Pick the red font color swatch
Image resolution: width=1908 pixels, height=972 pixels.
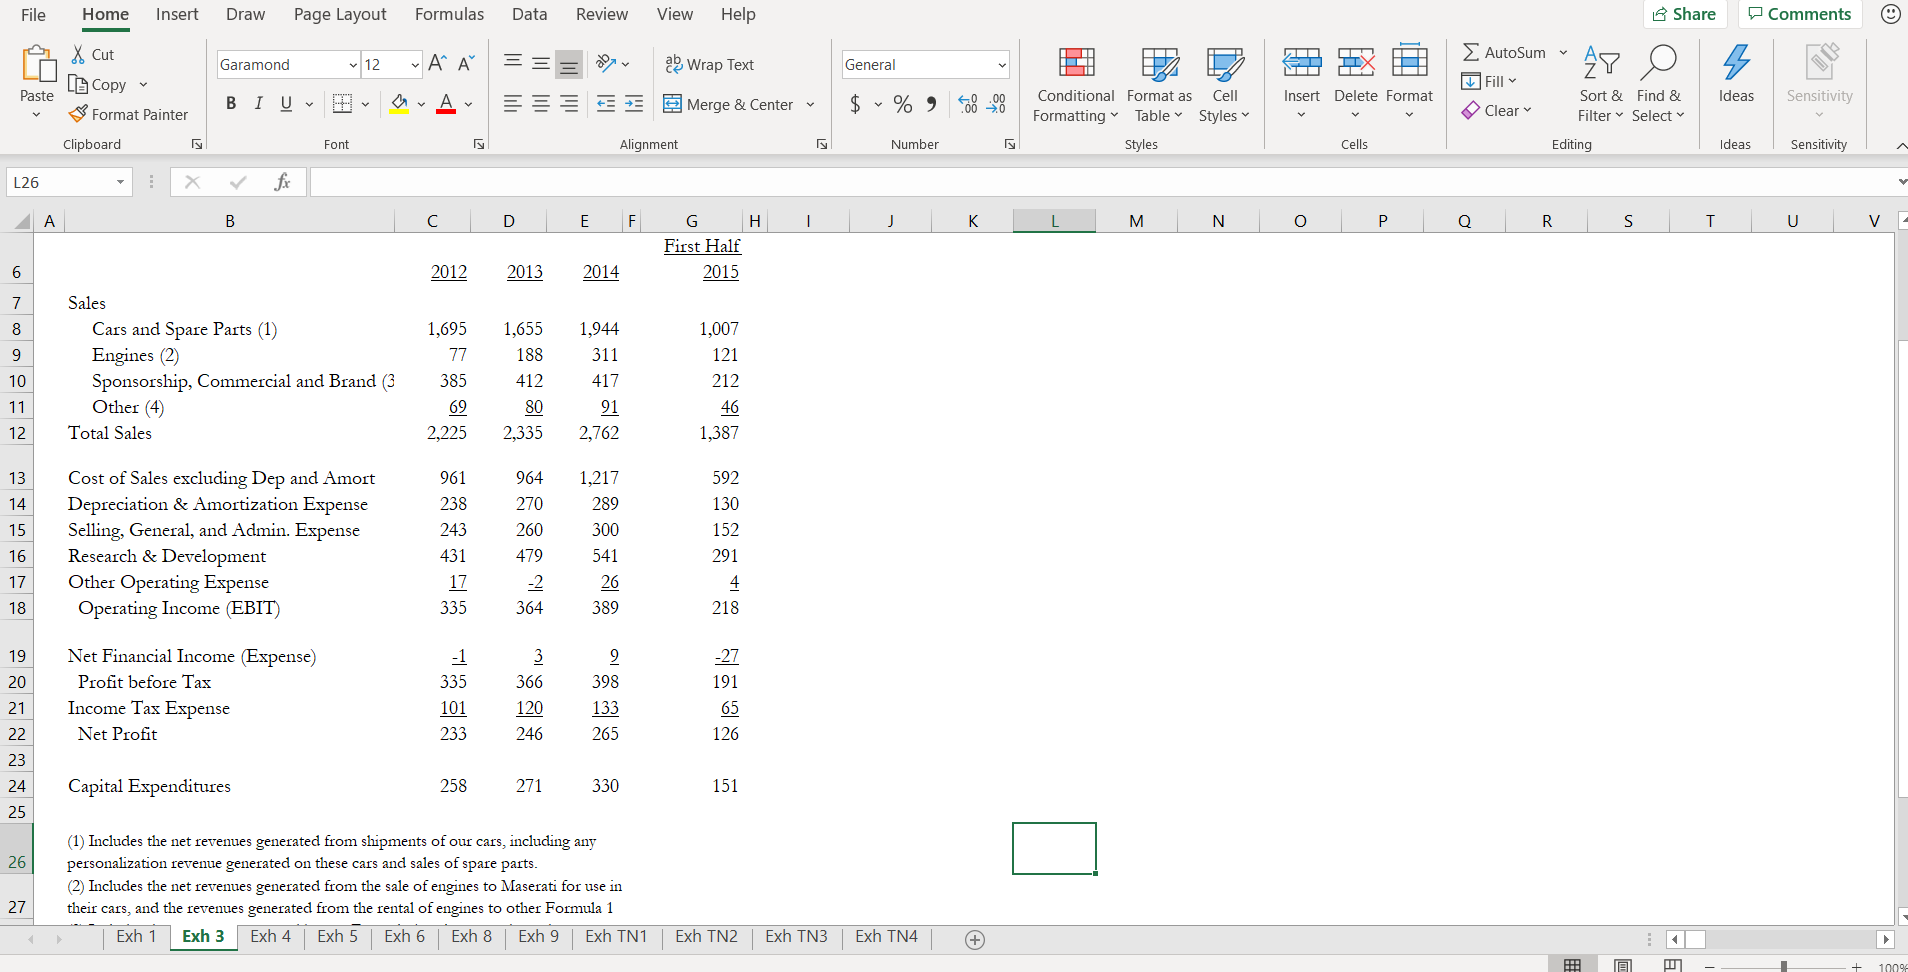(446, 104)
